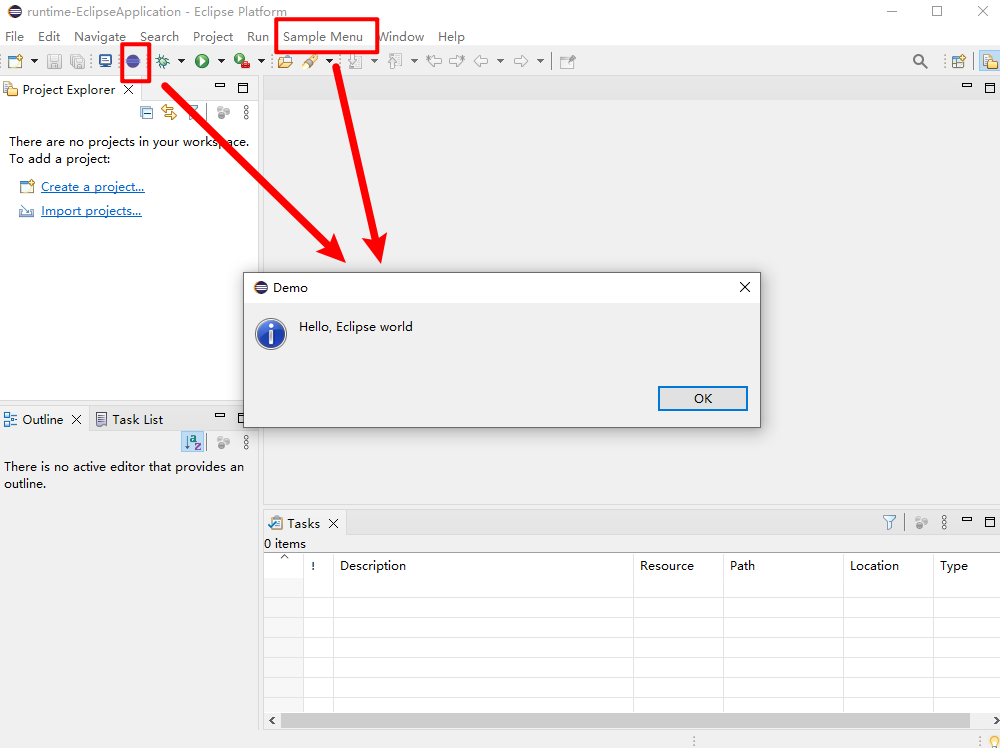Open the Create a project link
This screenshot has width=1000, height=748.
coord(92,187)
